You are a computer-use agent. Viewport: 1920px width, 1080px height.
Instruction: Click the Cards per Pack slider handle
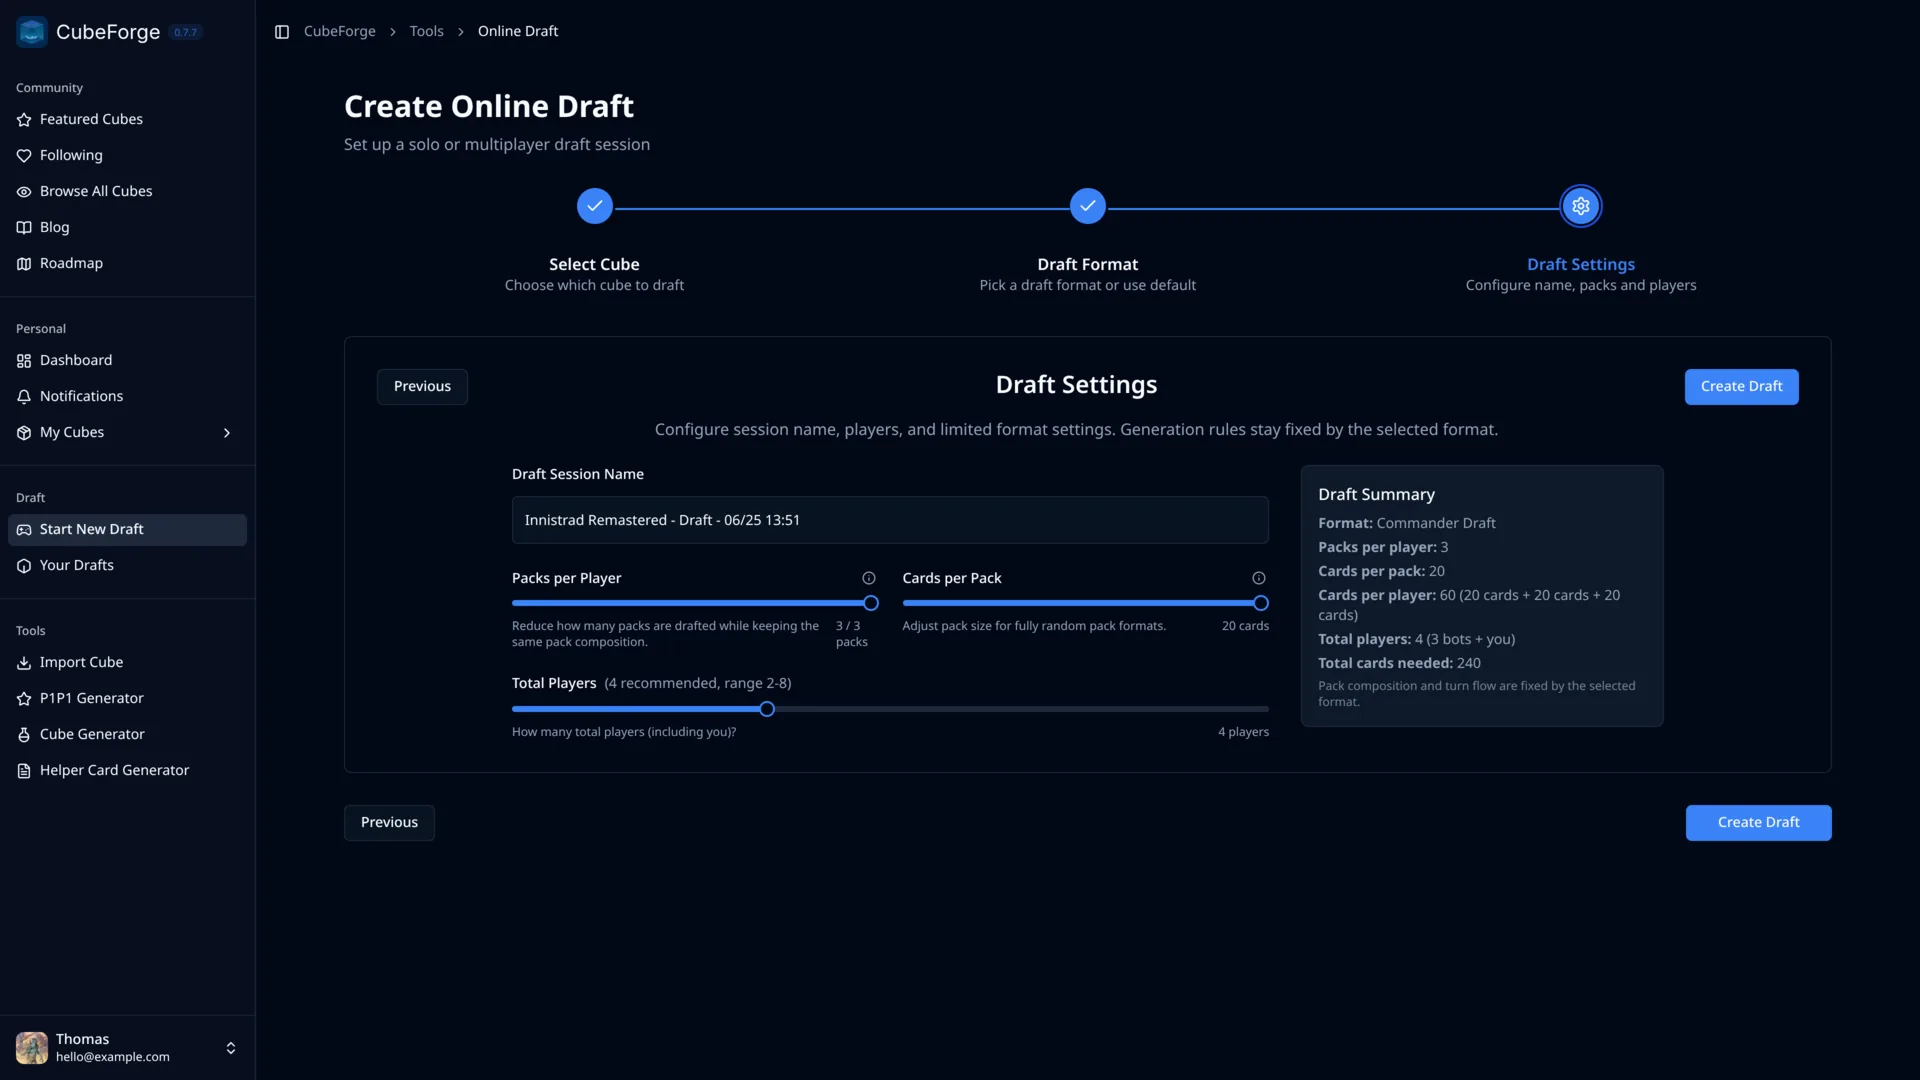[x=1261, y=603]
